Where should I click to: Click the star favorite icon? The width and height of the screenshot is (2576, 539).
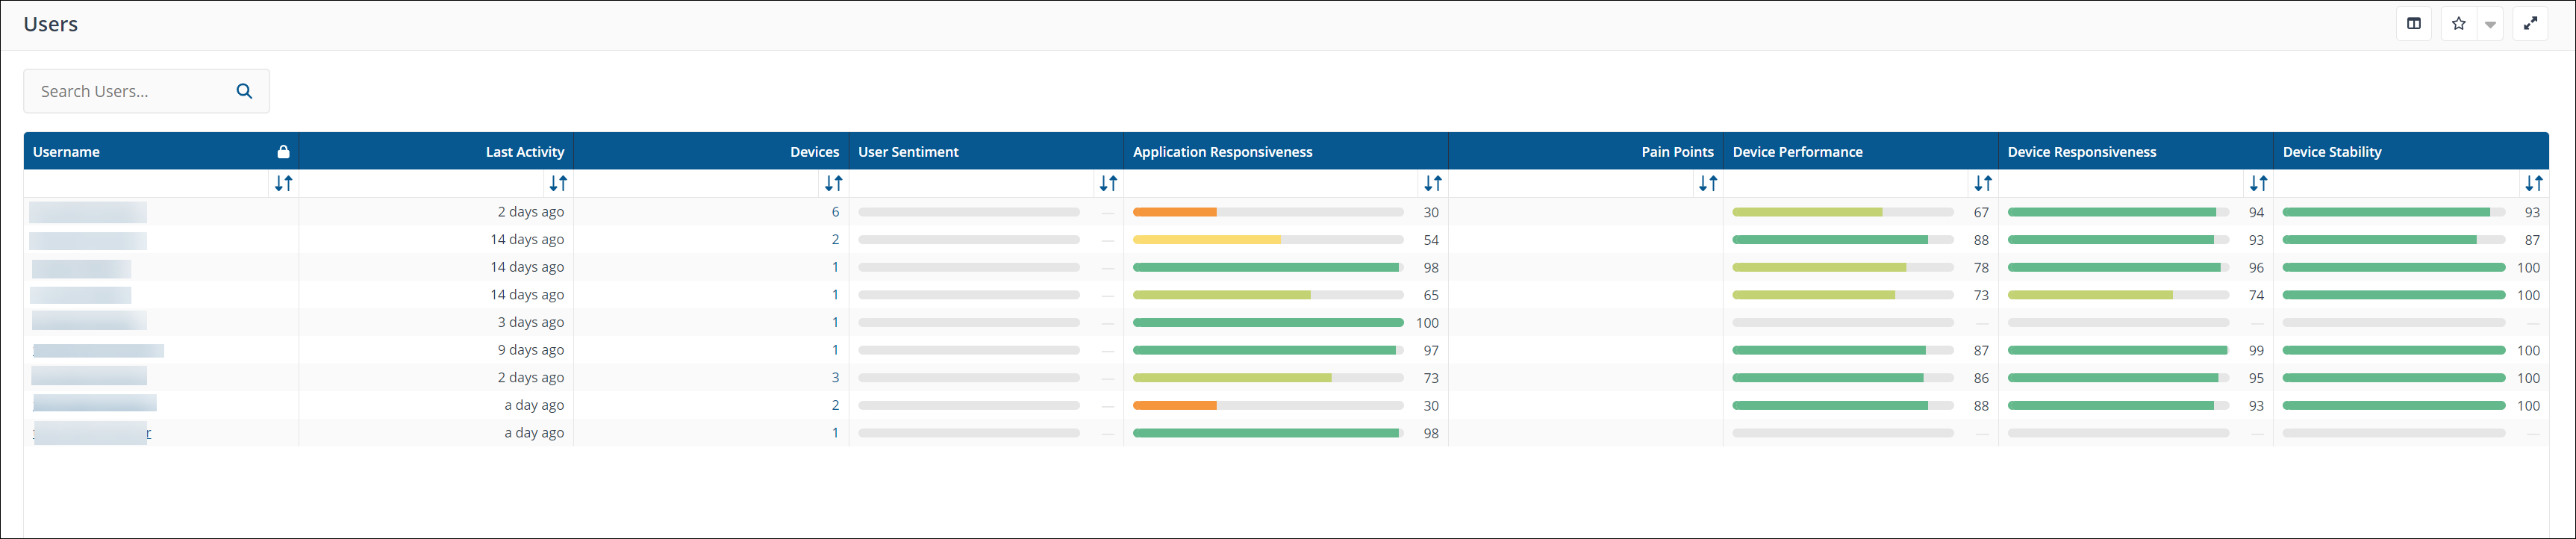2458,24
